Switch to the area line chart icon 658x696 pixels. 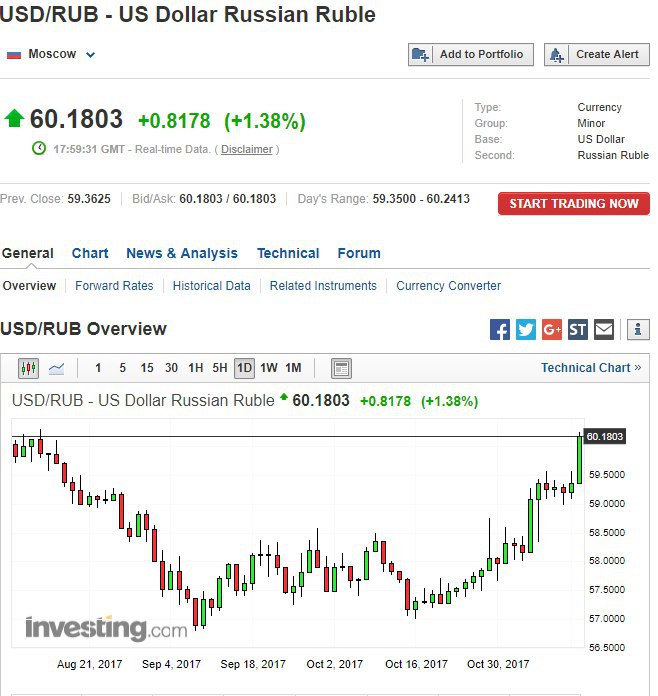(56, 368)
